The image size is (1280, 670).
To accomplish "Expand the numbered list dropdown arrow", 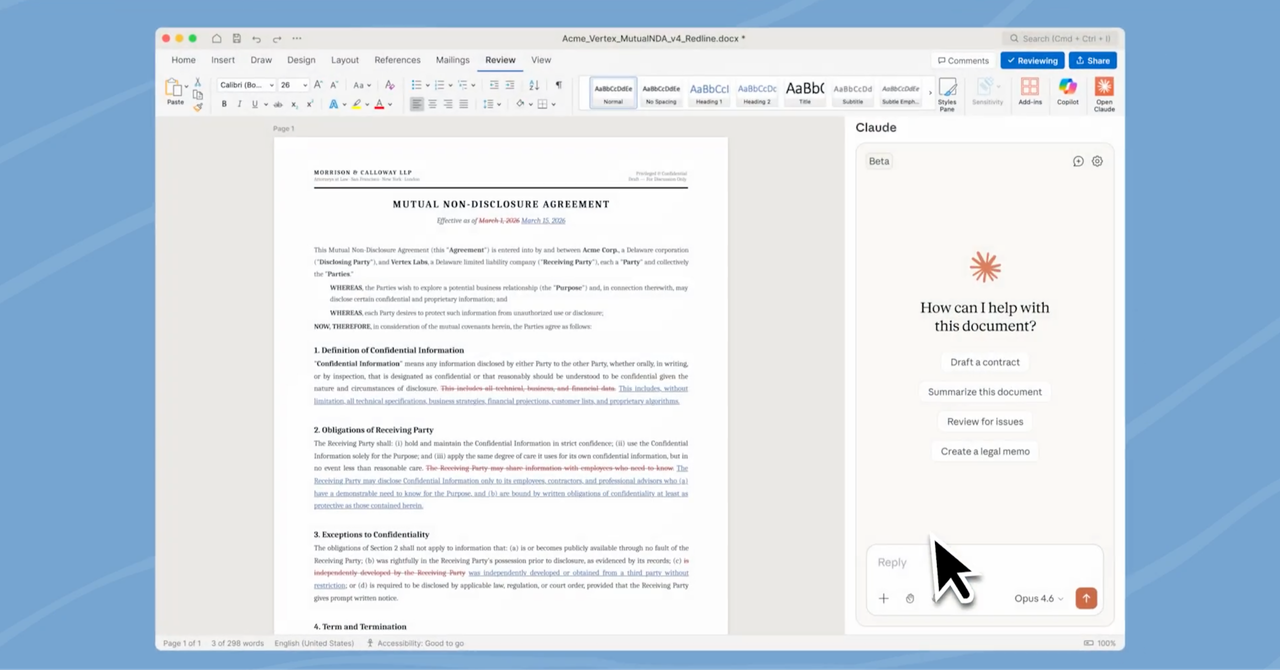I will (x=450, y=85).
